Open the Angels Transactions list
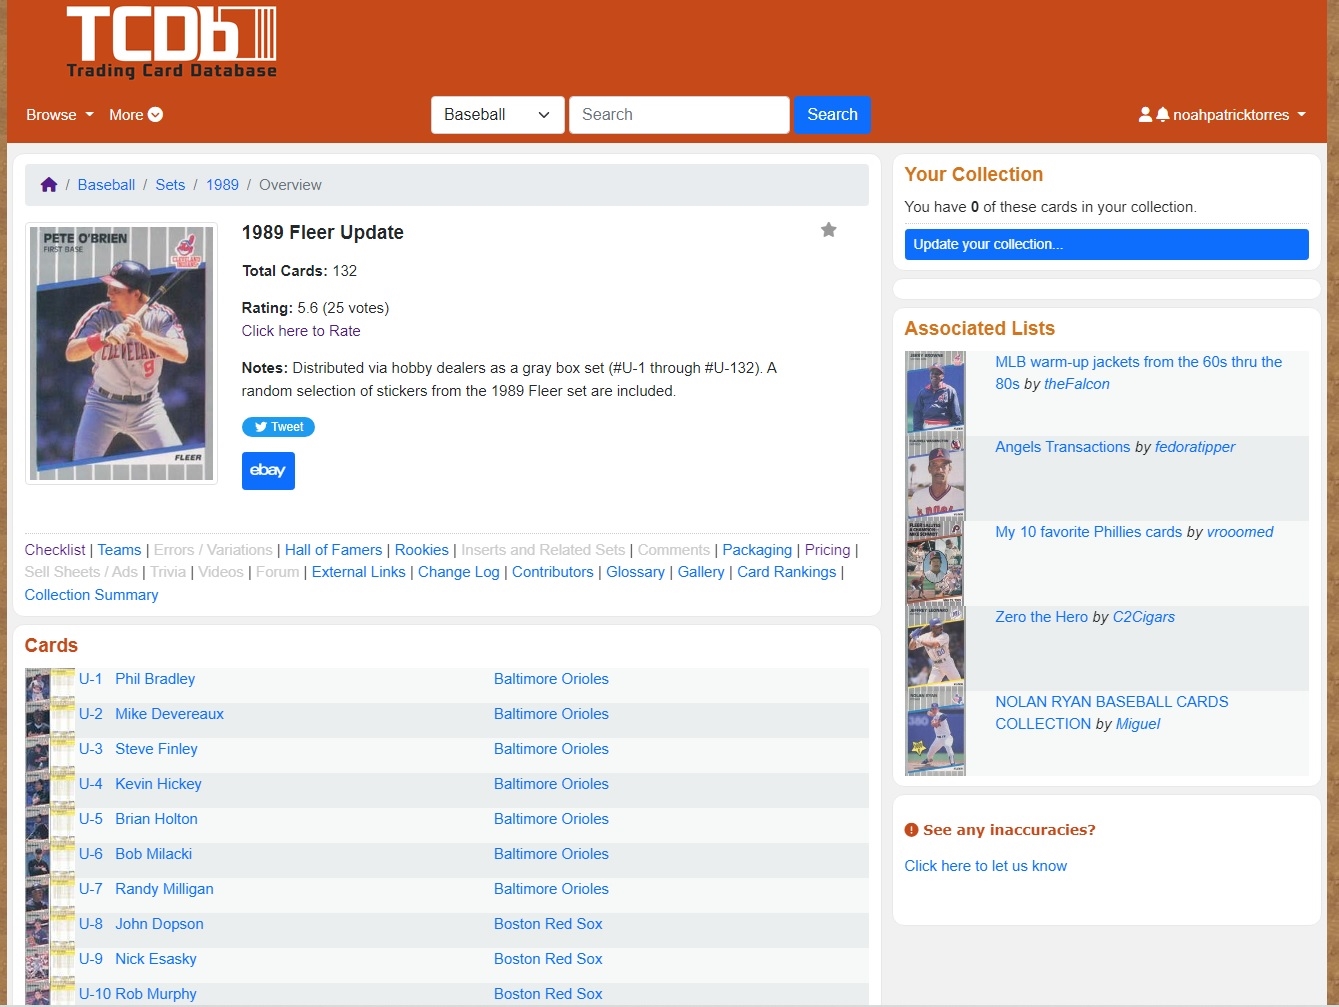1339x1007 pixels. click(x=1062, y=447)
